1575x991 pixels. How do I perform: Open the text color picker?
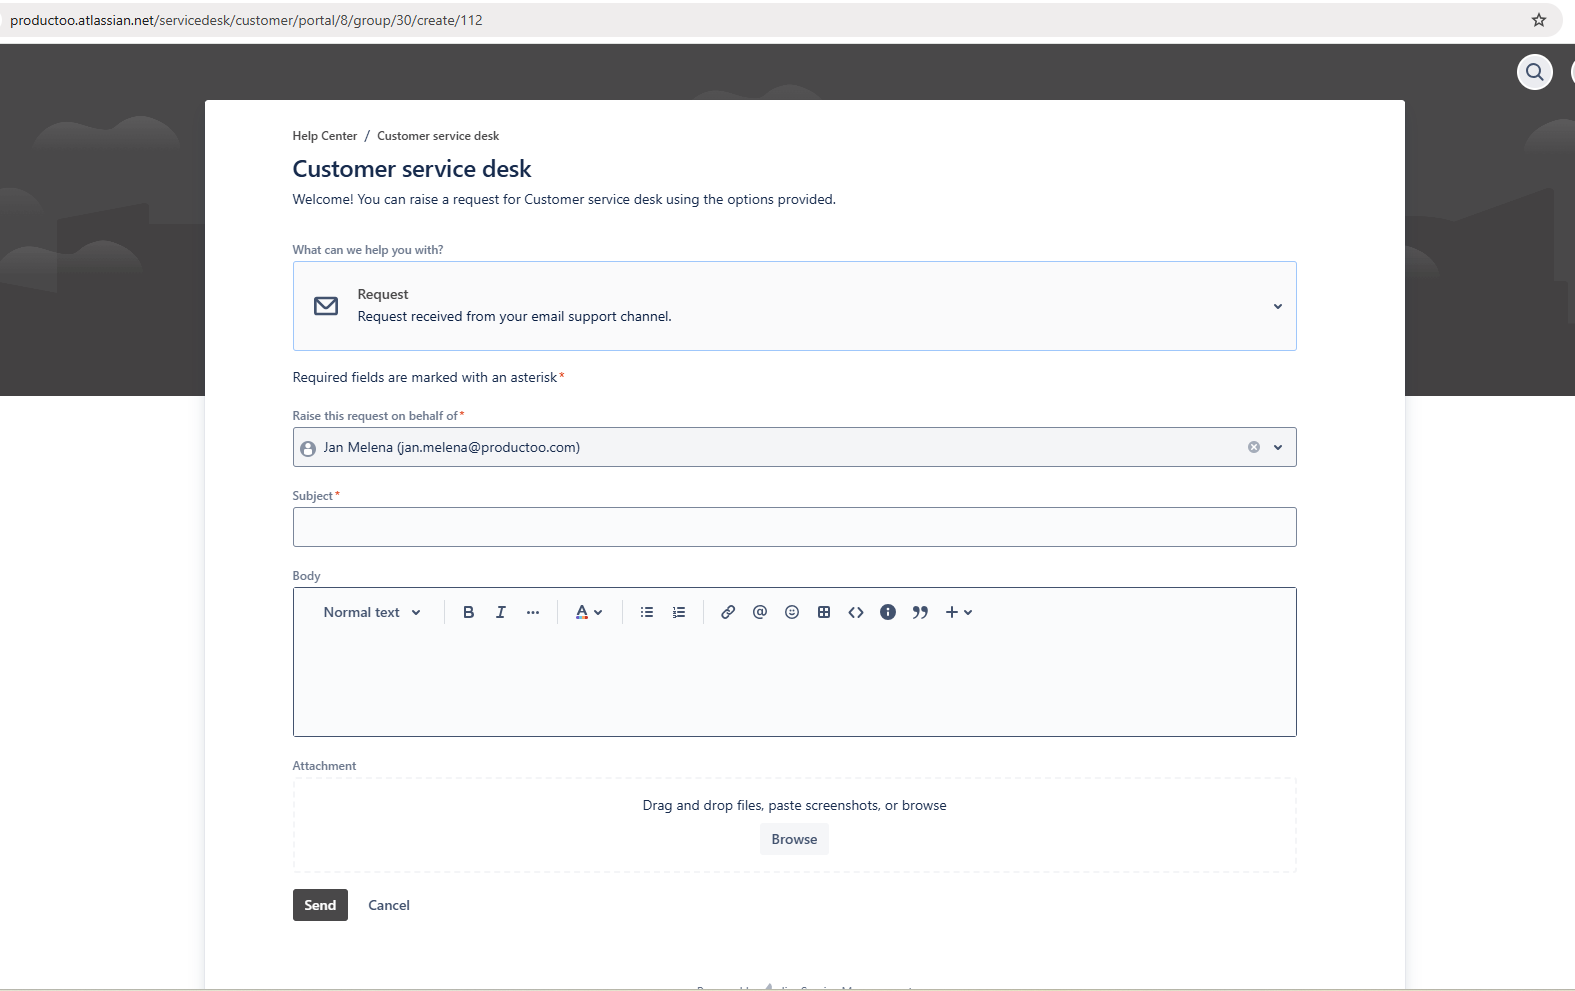pyautogui.click(x=588, y=612)
